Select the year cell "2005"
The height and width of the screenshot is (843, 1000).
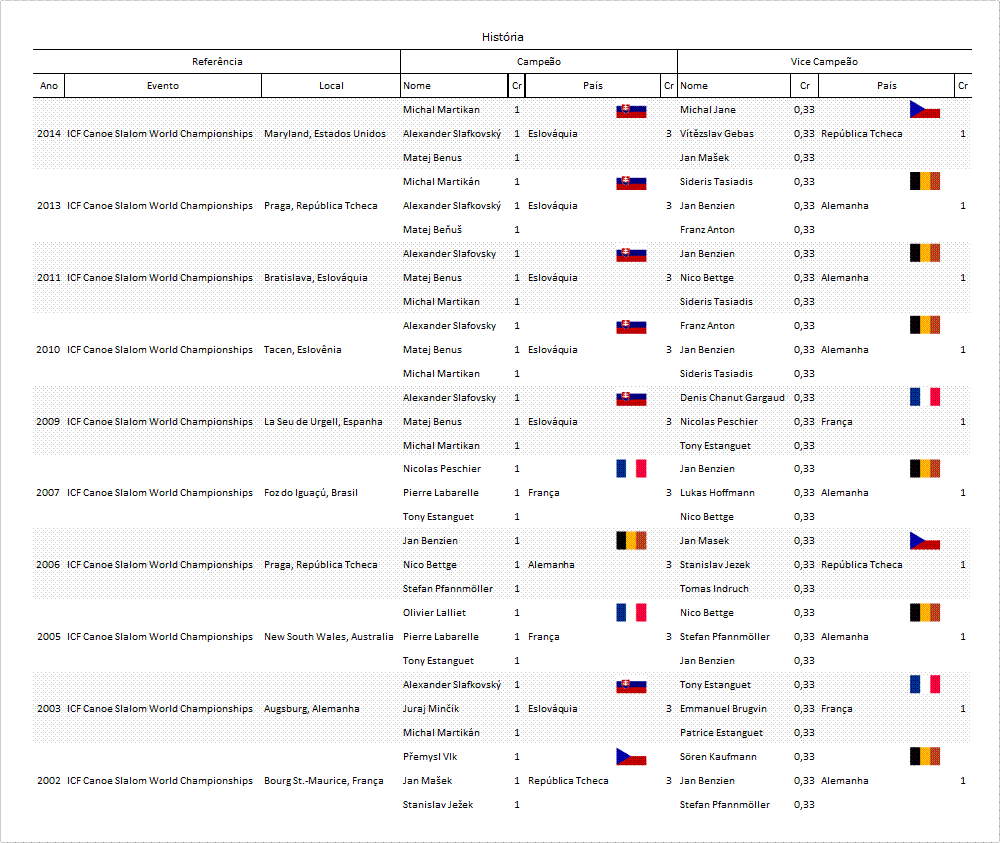point(48,637)
